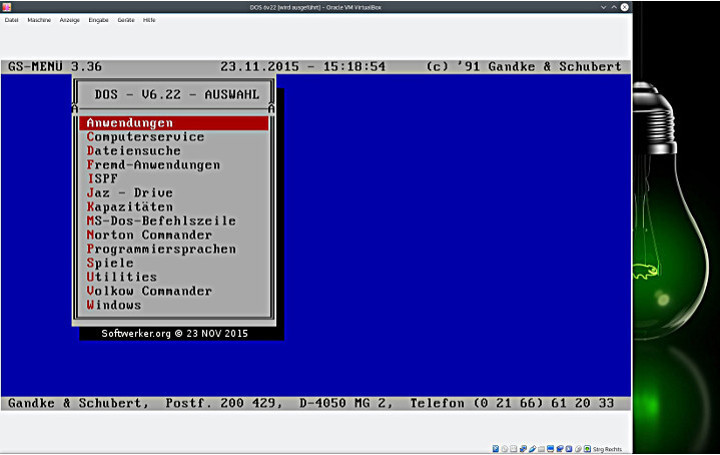
Task: Launch the Windows entry in the list
Action: (x=114, y=305)
